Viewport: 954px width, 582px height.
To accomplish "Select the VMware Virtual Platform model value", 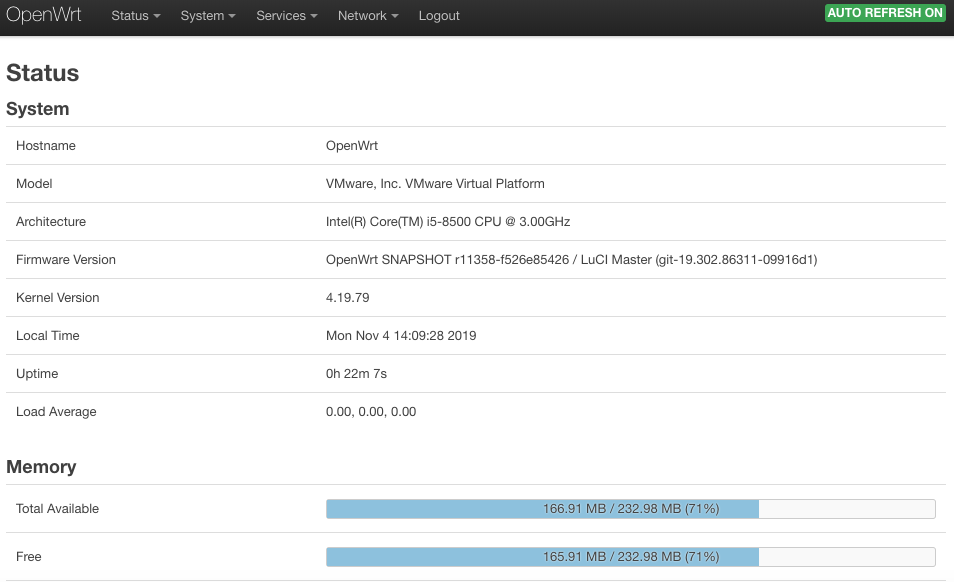I will pos(435,184).
